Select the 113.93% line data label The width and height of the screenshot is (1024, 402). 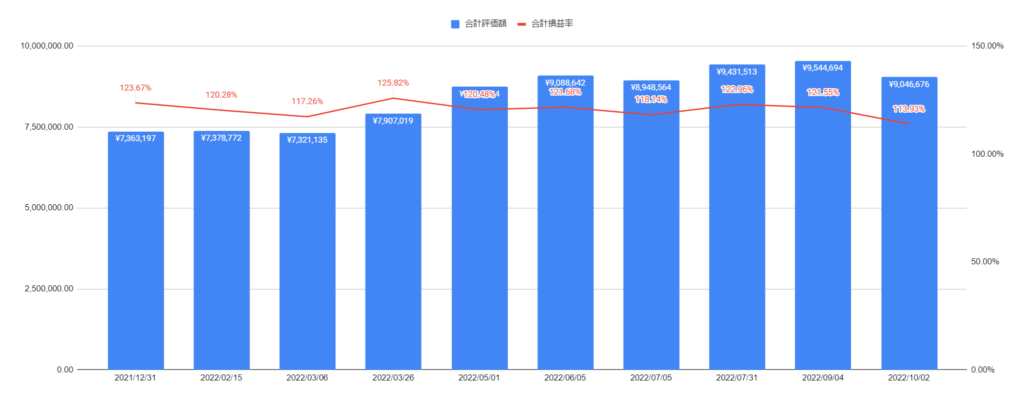pos(909,109)
